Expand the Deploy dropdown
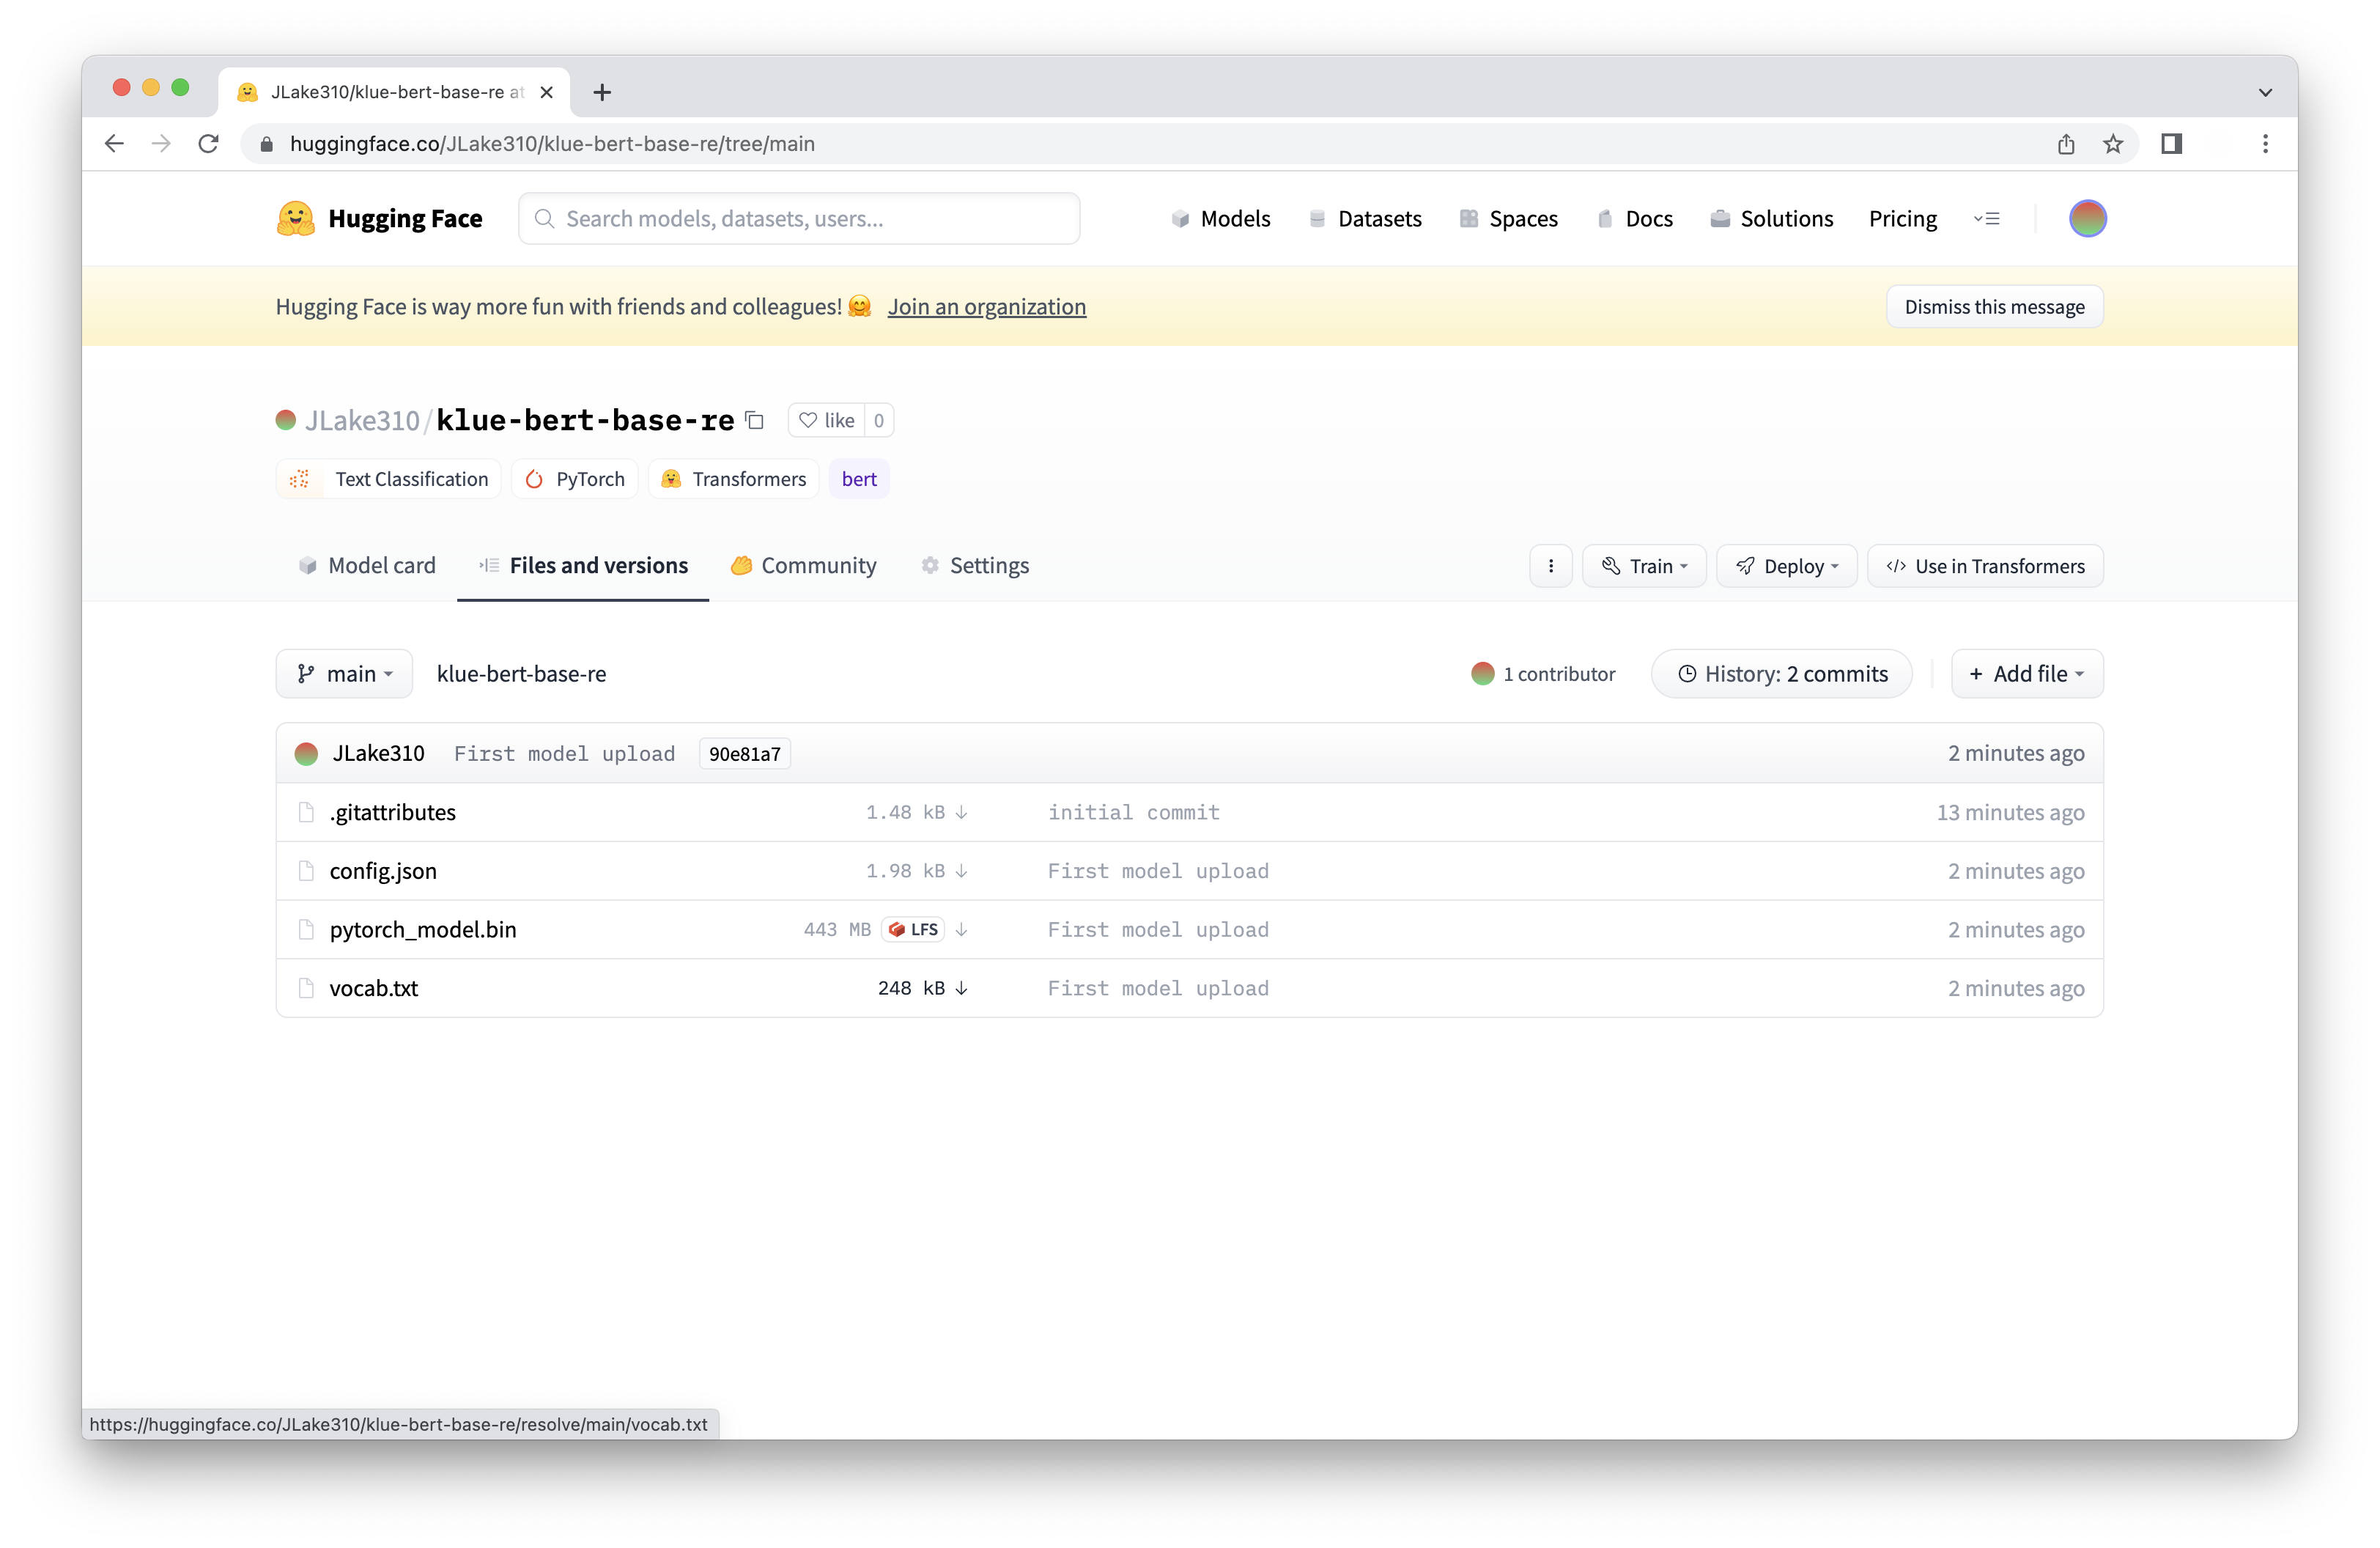The height and width of the screenshot is (1548, 2380). point(1786,566)
